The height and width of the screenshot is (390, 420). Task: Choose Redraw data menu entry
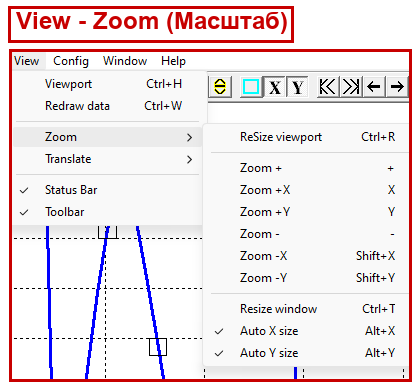107,106
